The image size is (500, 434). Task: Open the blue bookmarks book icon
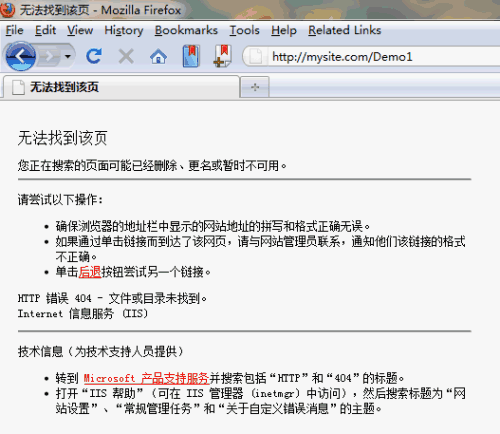click(x=191, y=56)
